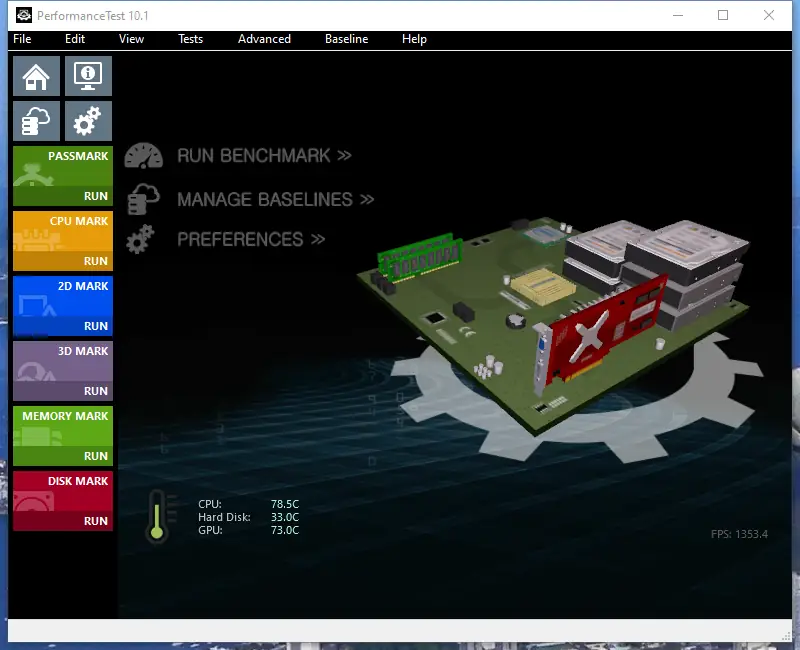The width and height of the screenshot is (800, 650).
Task: Open the Baseline menu
Action: [x=346, y=39]
